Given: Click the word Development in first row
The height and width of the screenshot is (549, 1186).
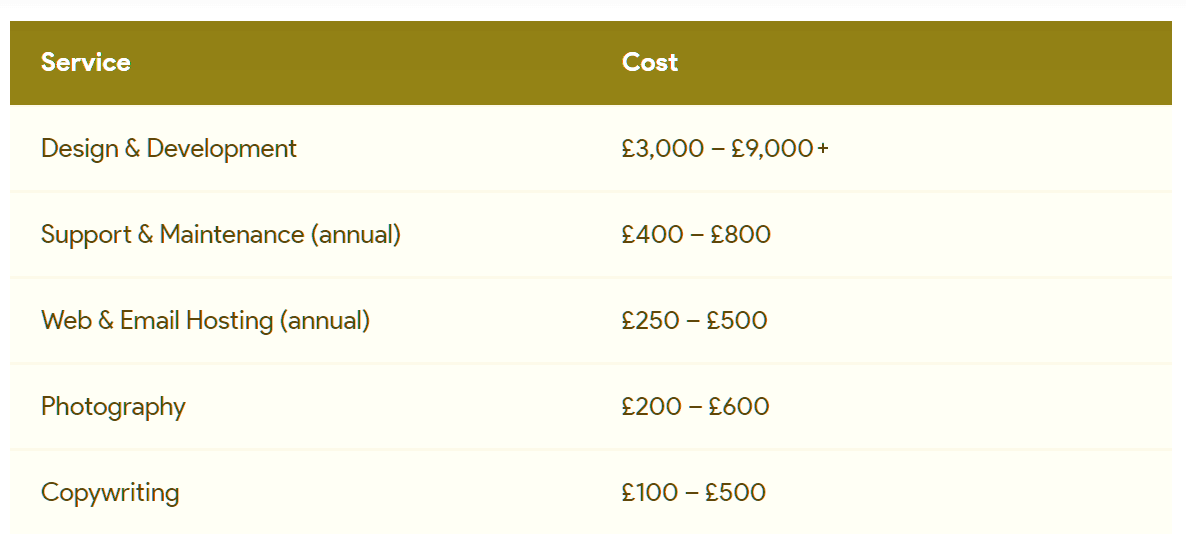Looking at the screenshot, I should pos(222,148).
